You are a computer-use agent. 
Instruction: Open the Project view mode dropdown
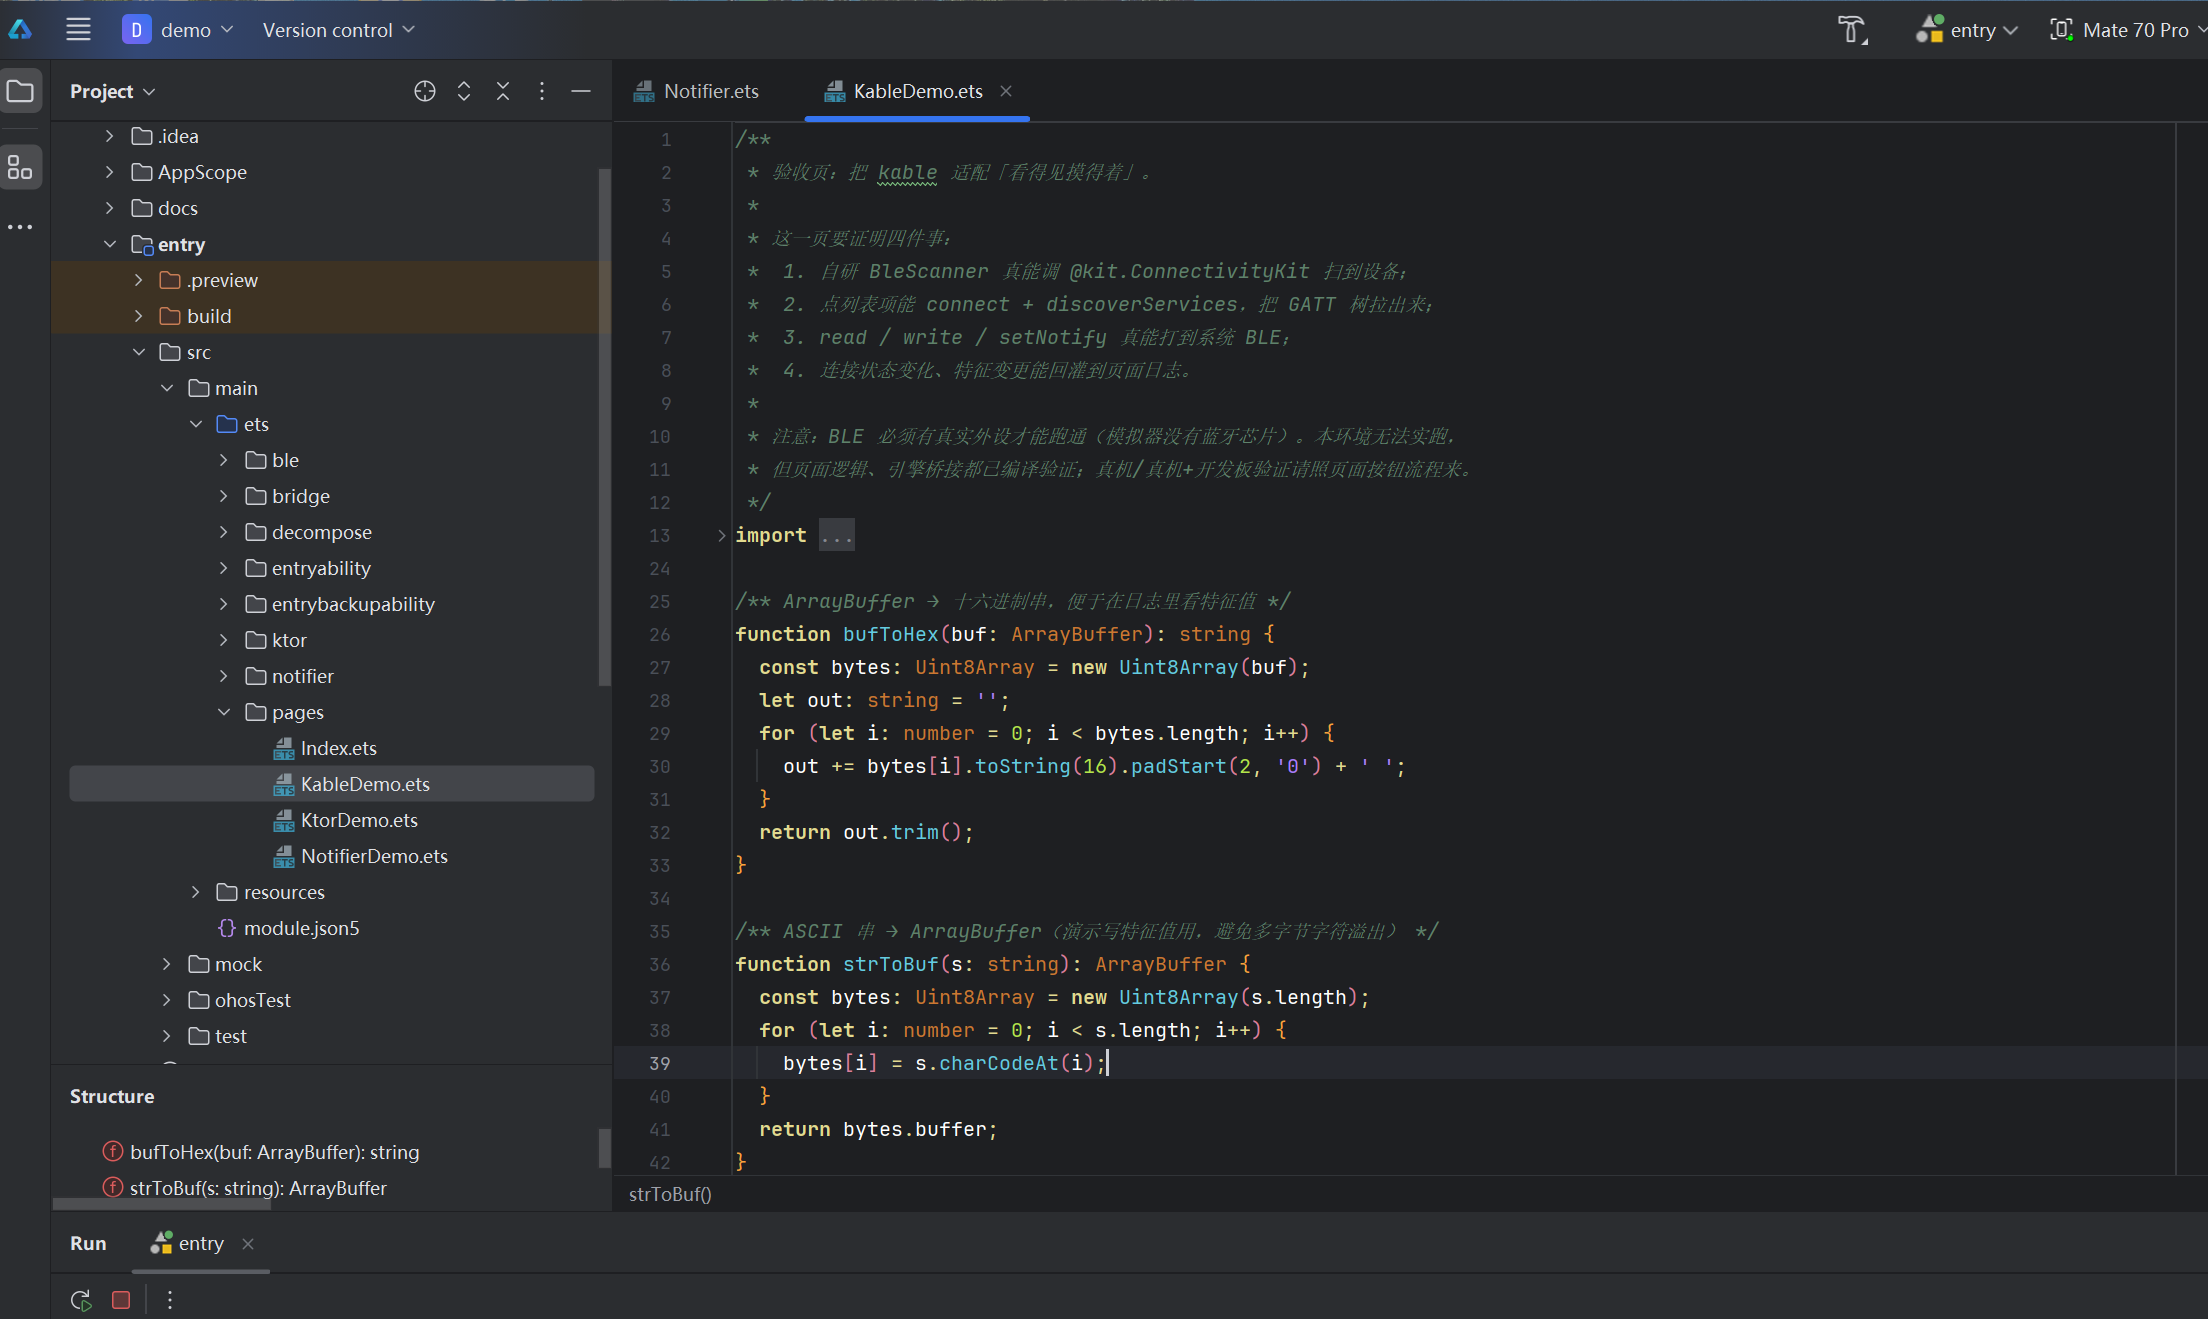(112, 91)
